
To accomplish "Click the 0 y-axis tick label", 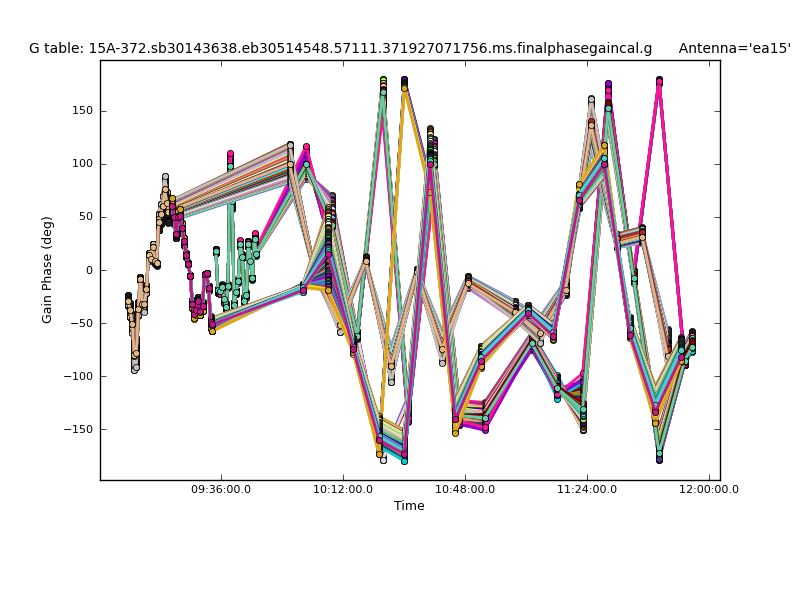I will click(89, 270).
